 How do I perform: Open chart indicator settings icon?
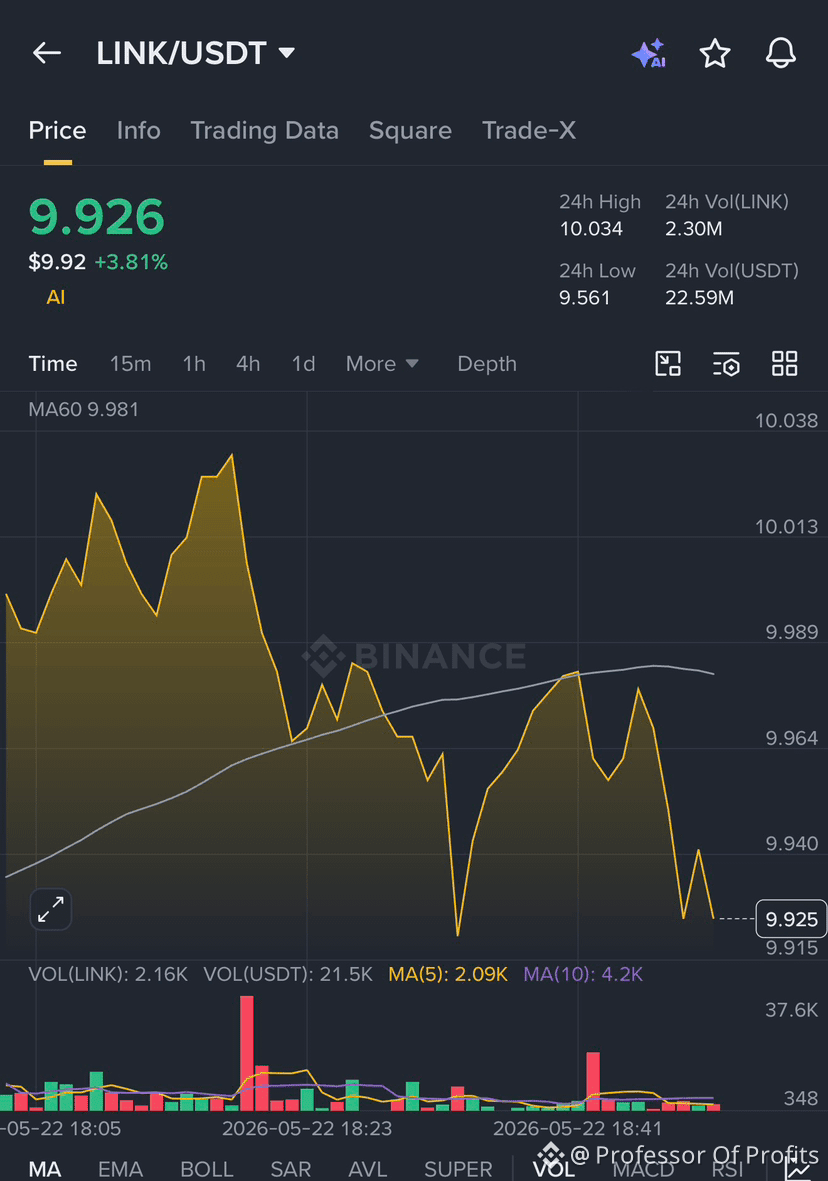[726, 364]
